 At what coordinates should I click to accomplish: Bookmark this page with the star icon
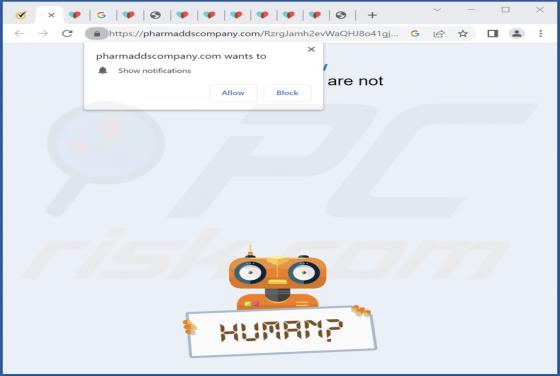(463, 34)
